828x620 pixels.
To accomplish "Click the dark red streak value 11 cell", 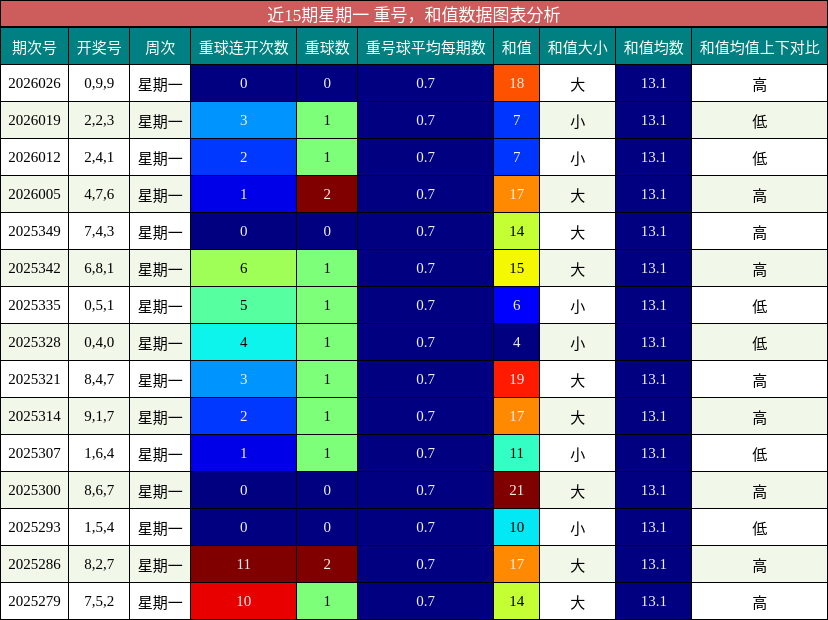I will 244,564.
